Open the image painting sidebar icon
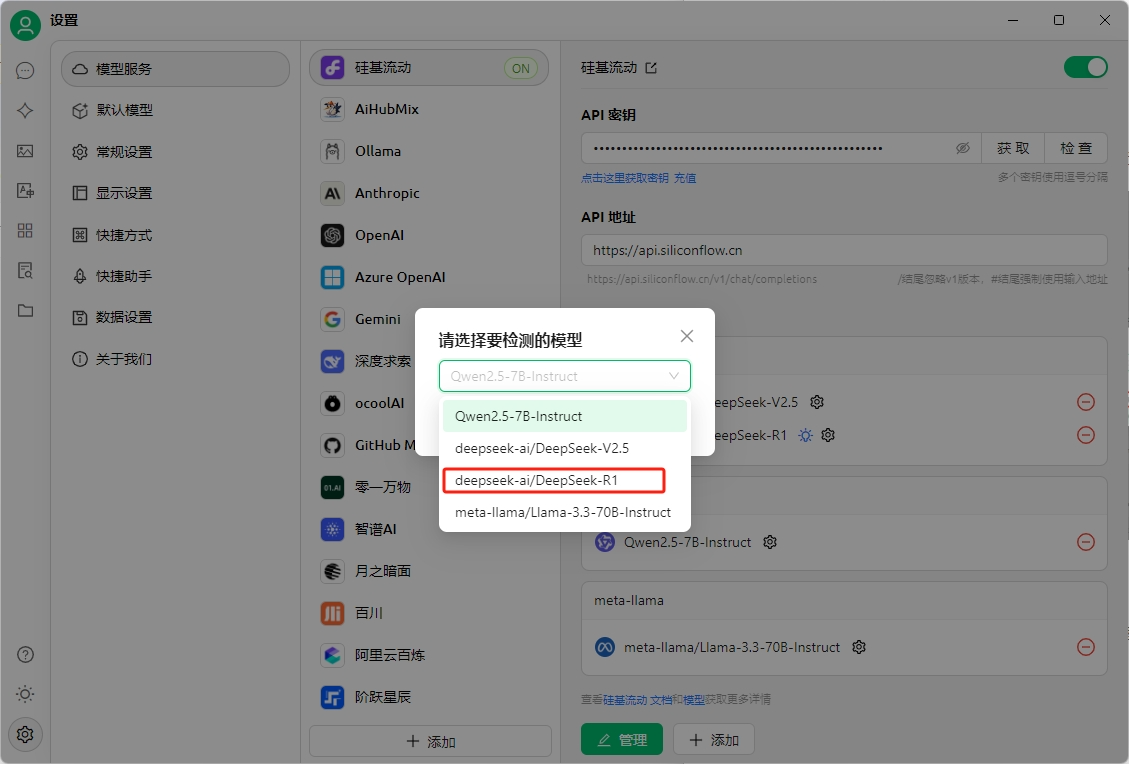The image size is (1129, 764). pos(25,150)
